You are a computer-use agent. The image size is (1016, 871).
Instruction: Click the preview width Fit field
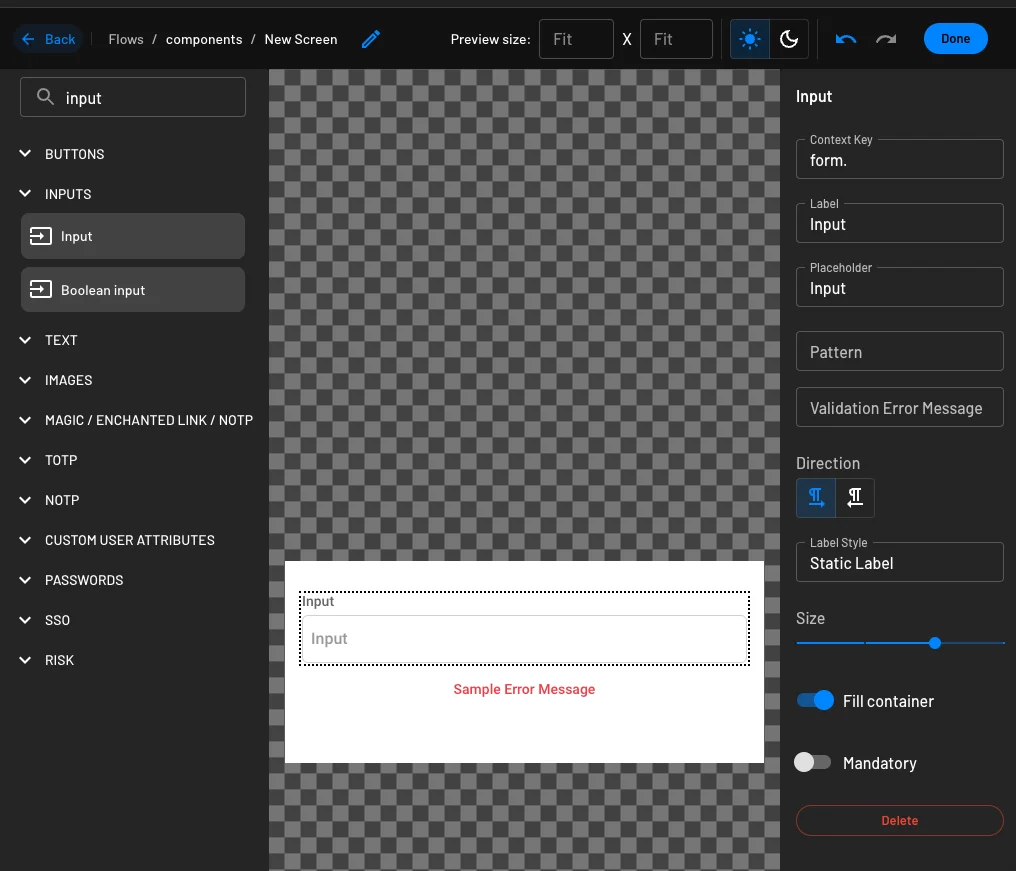tap(576, 39)
